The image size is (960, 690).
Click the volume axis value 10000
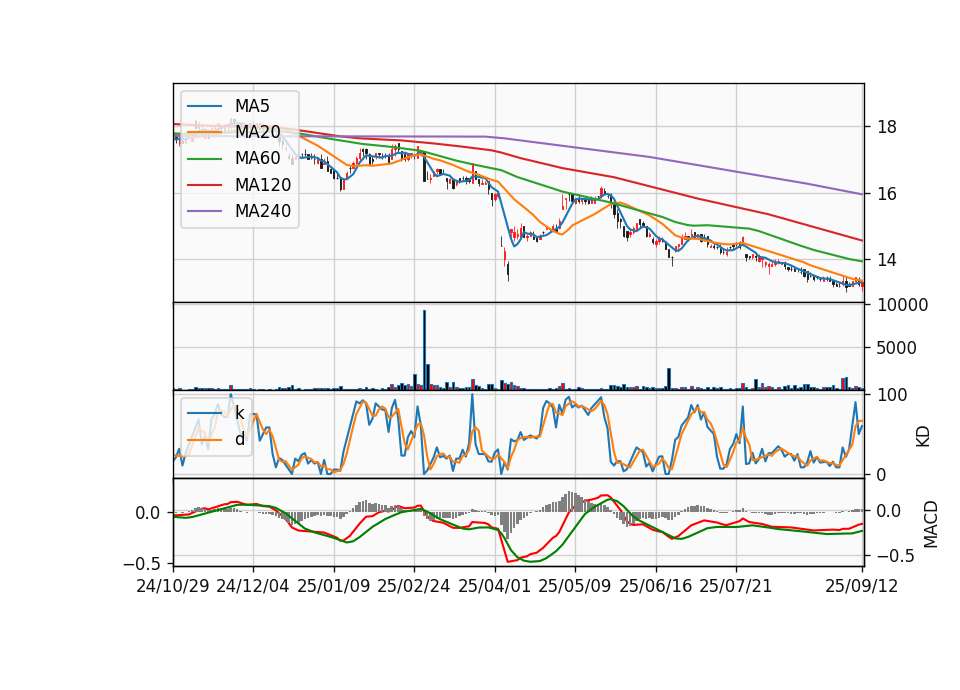(903, 305)
